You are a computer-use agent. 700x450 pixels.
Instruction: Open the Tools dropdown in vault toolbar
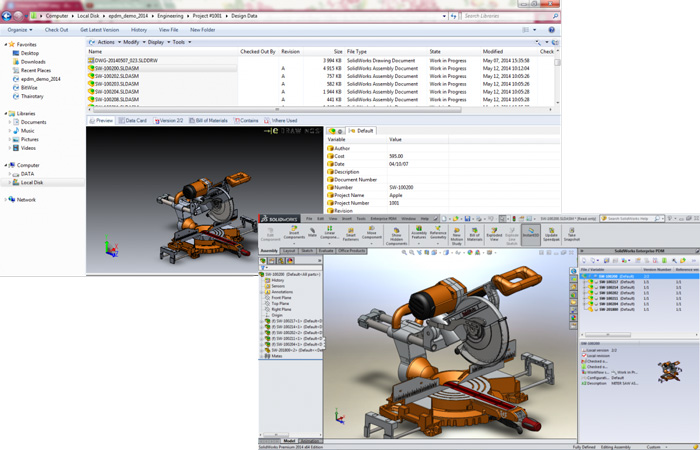pyautogui.click(x=181, y=42)
